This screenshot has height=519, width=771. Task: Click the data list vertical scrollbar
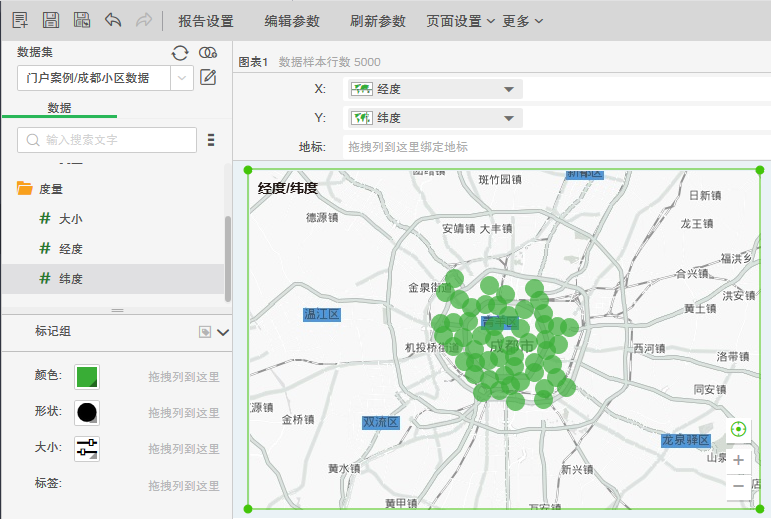(228, 259)
